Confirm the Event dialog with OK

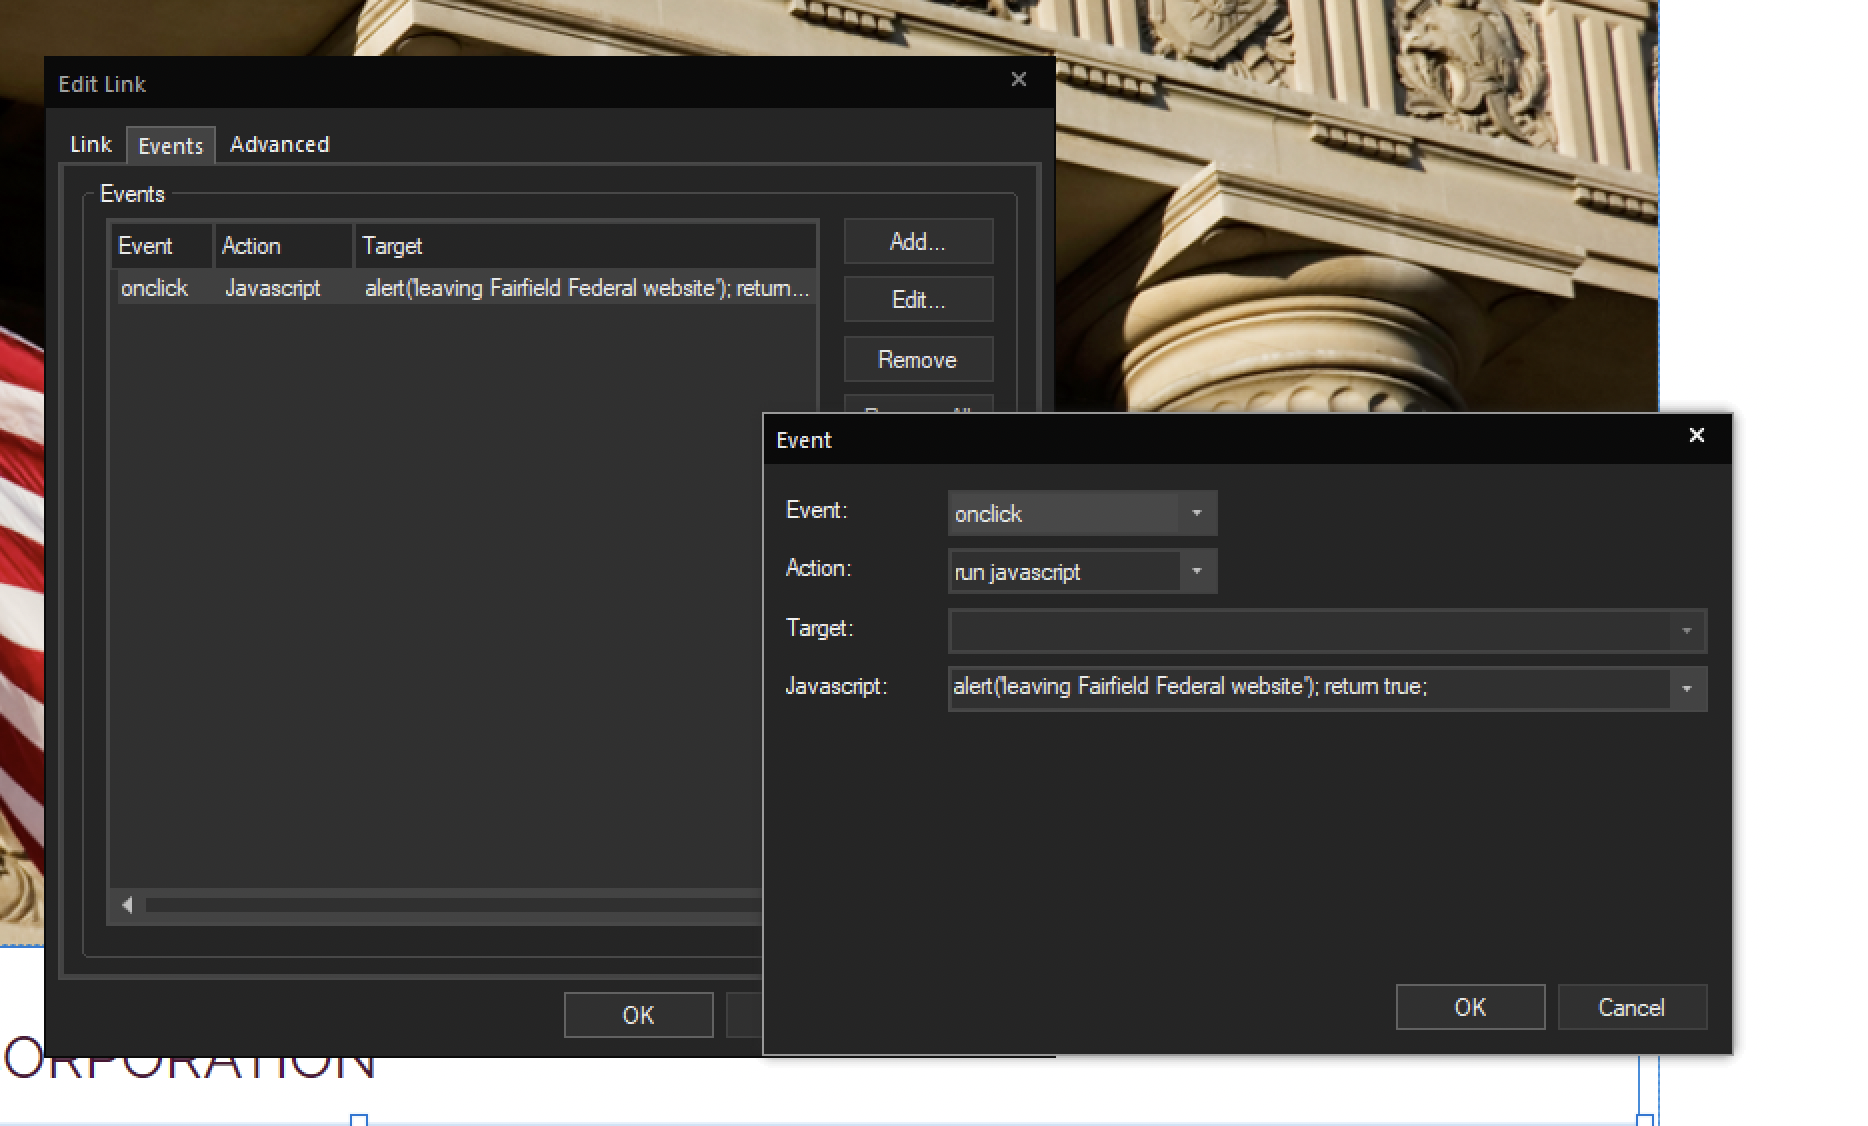click(1470, 1007)
